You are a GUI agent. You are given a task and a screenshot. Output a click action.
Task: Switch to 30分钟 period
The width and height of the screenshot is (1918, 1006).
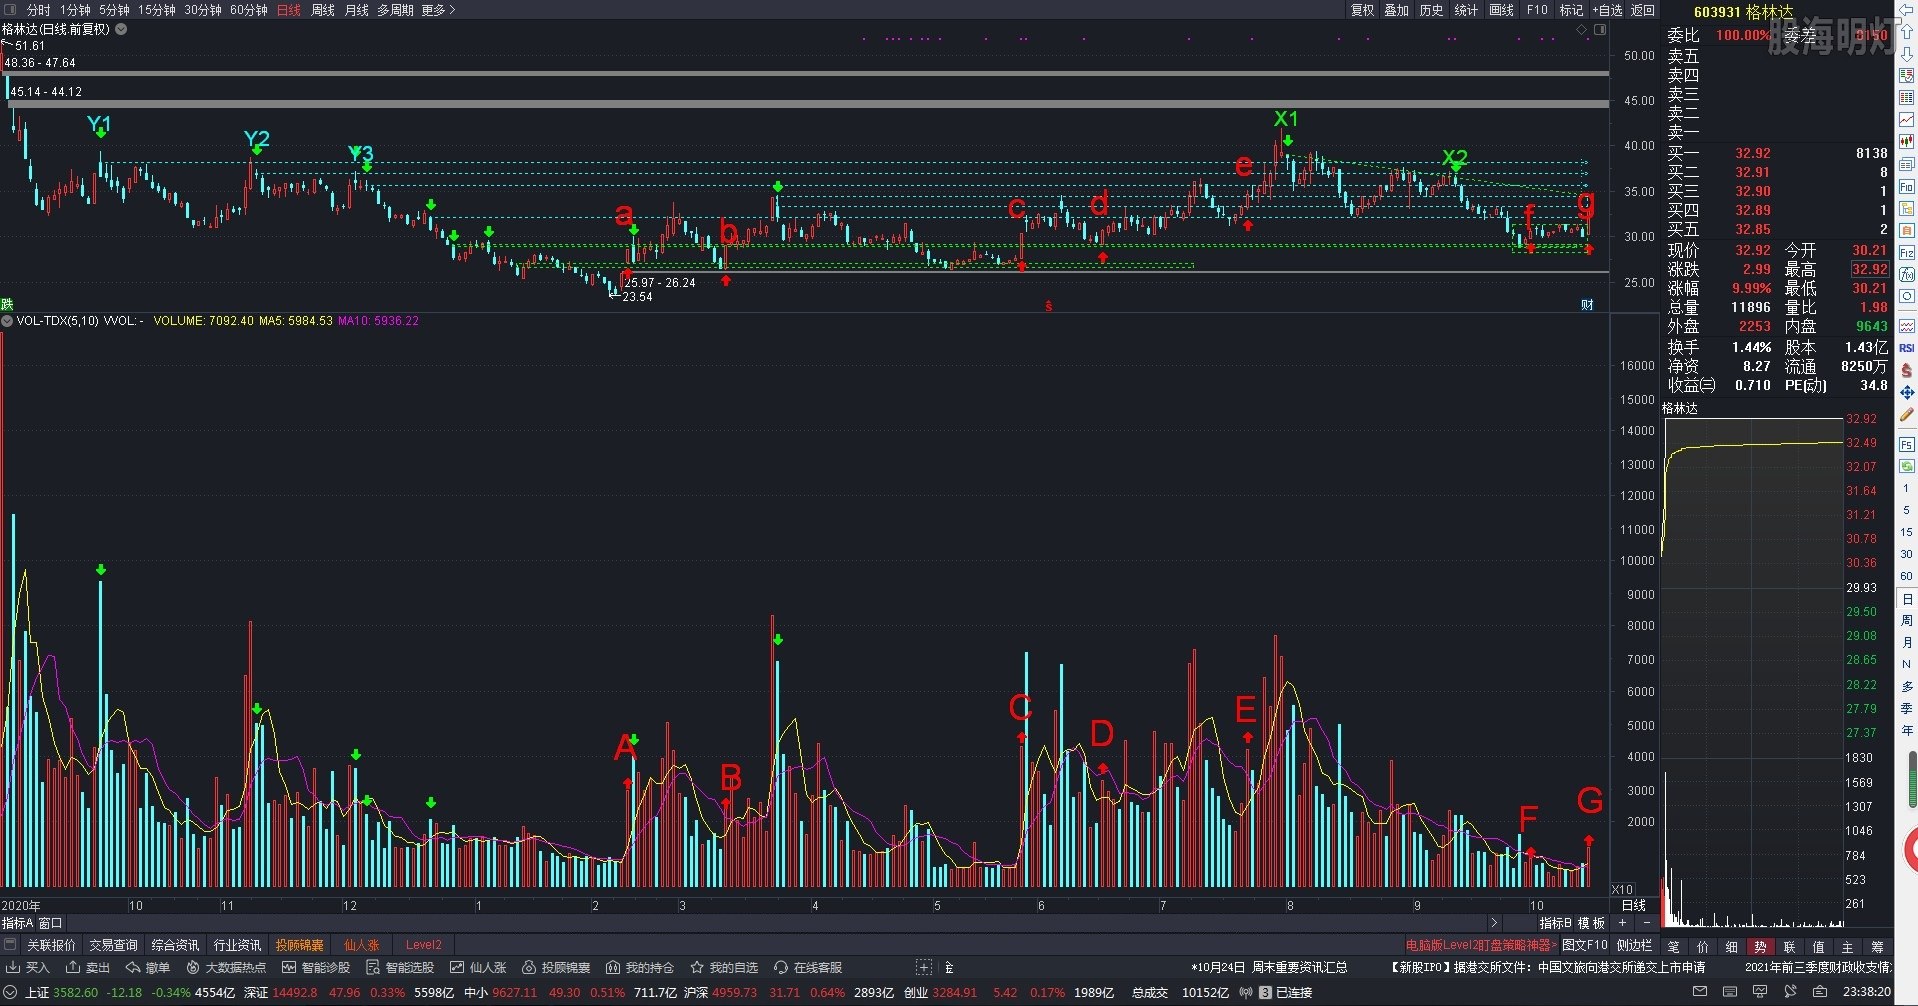(203, 10)
